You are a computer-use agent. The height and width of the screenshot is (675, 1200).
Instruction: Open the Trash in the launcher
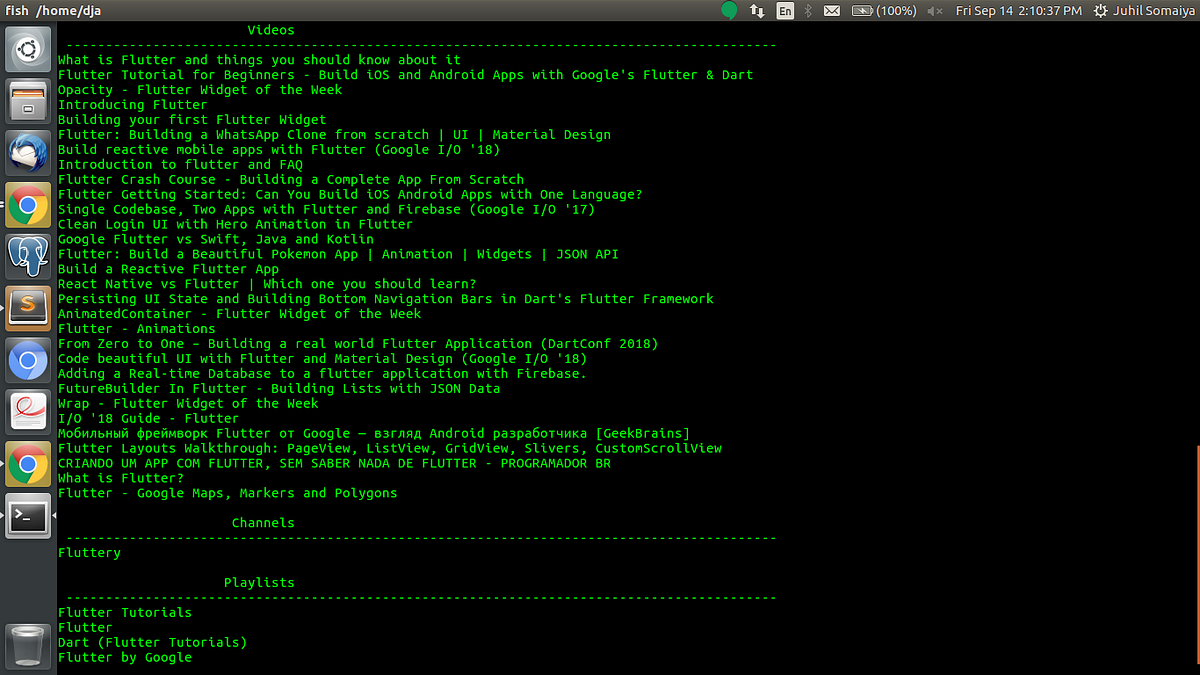tap(28, 646)
